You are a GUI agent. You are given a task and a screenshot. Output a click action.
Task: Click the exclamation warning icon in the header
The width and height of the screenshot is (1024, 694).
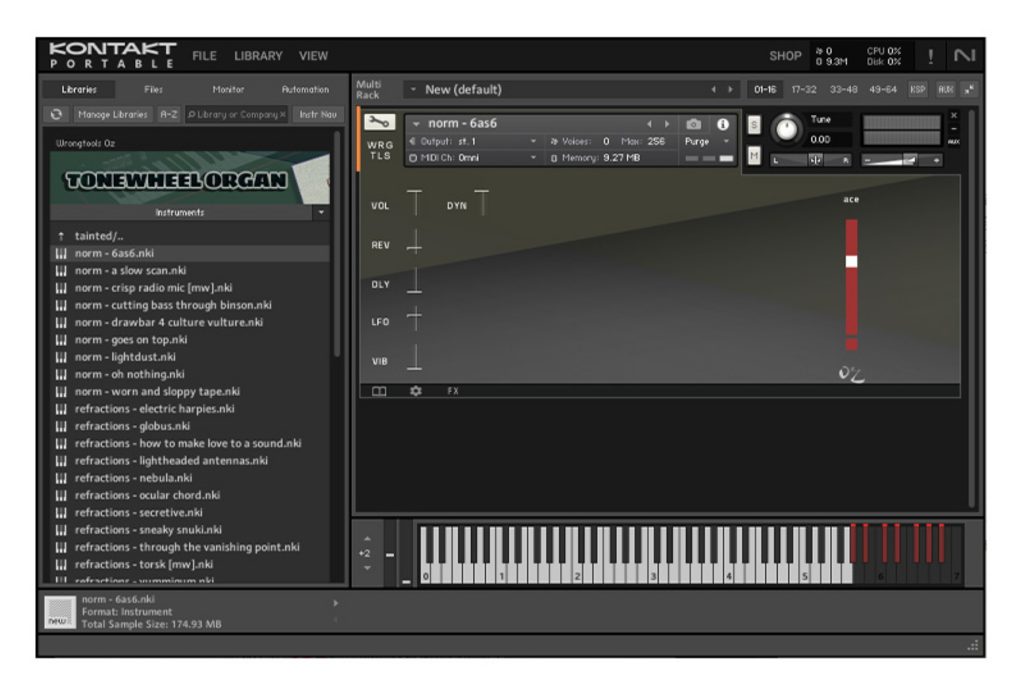[930, 56]
